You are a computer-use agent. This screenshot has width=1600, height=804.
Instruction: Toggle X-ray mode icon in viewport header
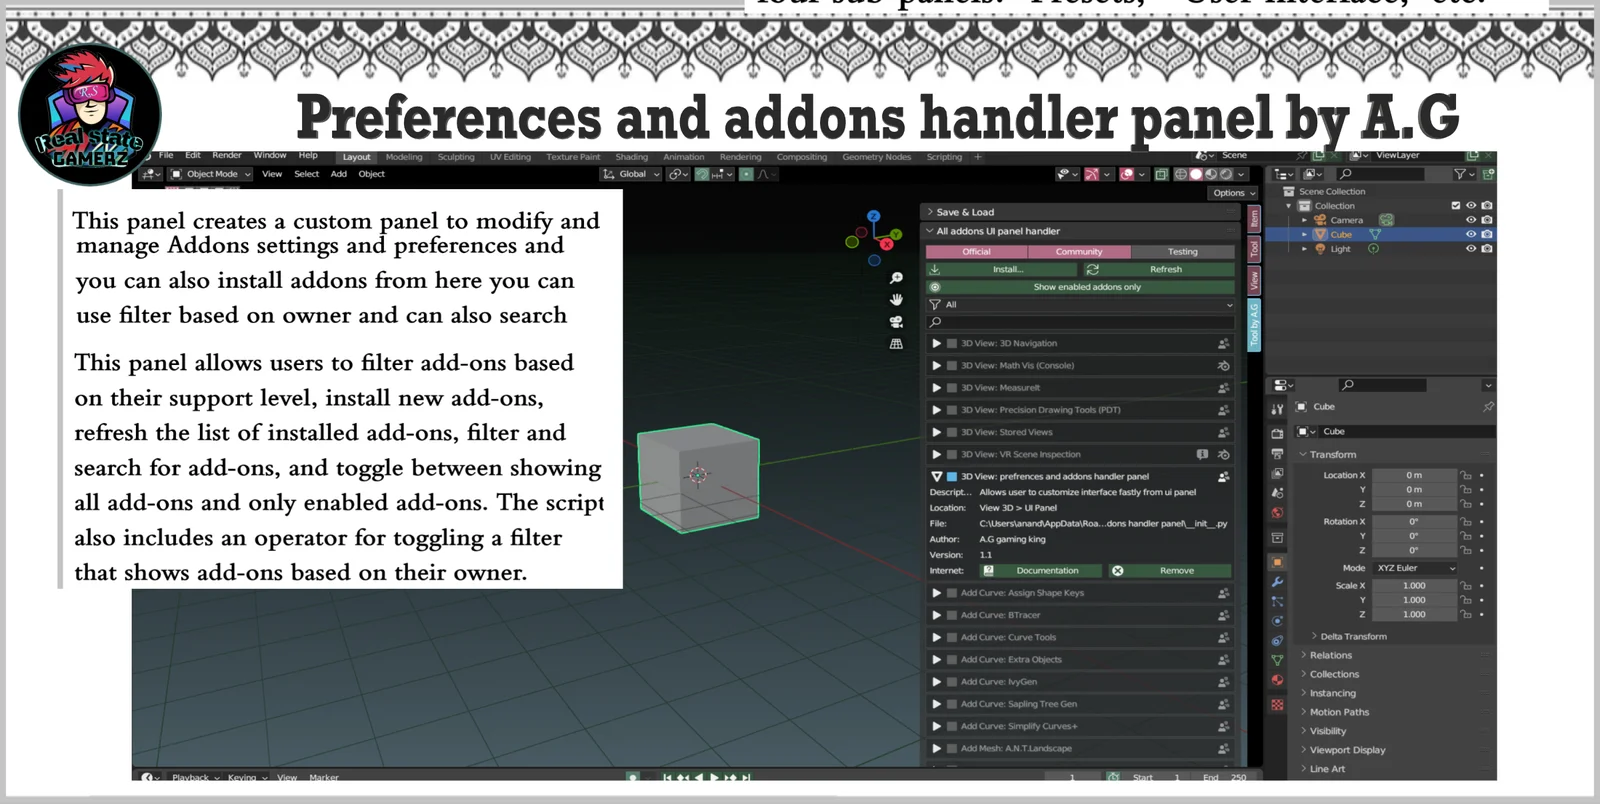pyautogui.click(x=1161, y=174)
